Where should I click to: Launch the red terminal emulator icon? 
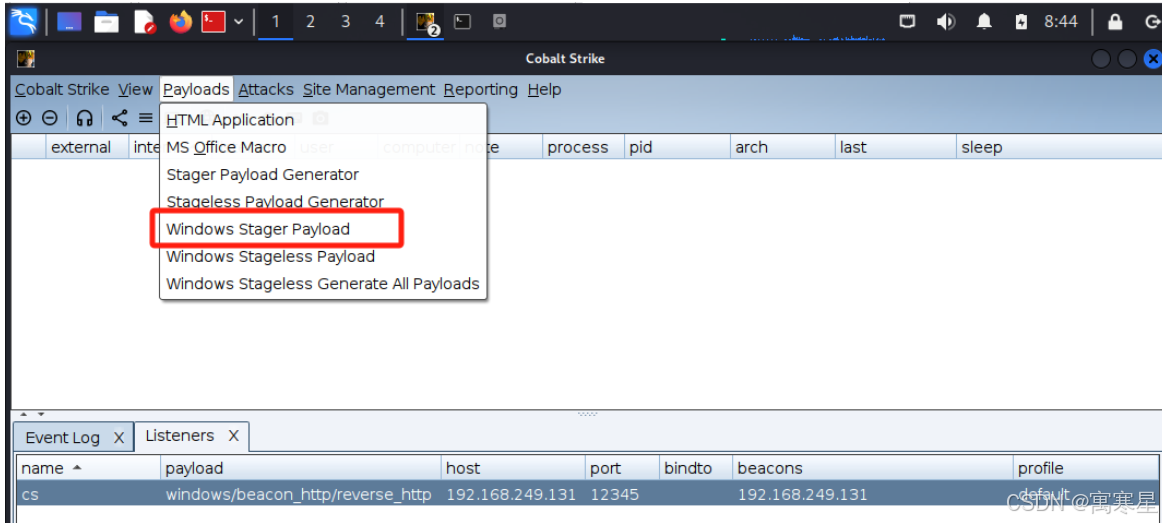click(213, 22)
